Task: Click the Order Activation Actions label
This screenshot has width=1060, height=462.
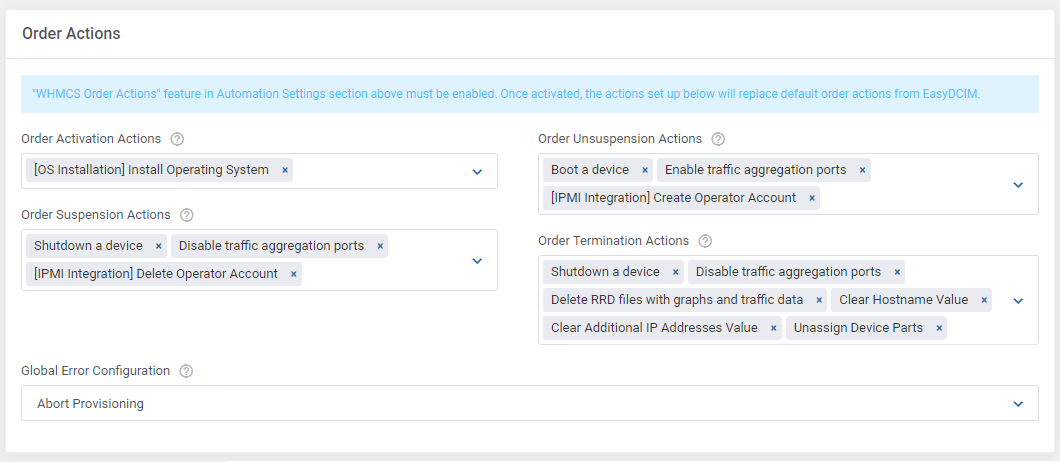Action: coord(91,139)
